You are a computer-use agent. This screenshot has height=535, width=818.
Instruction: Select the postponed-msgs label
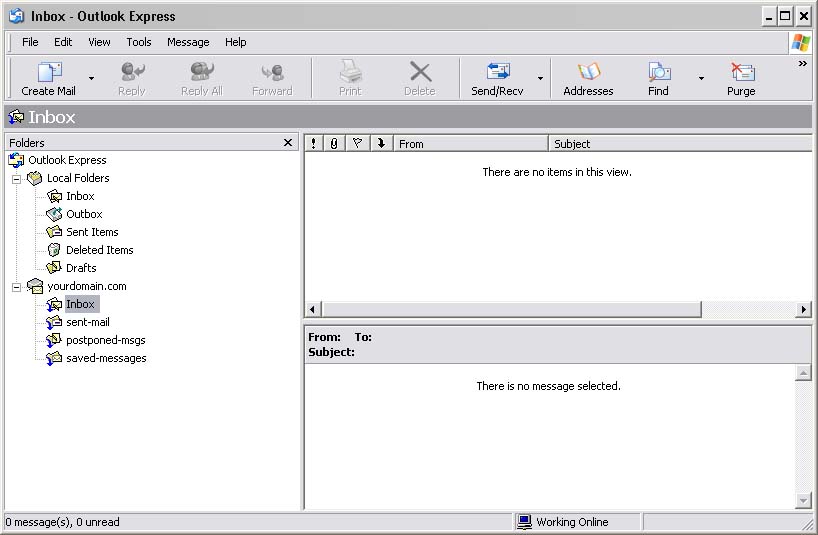[x=106, y=341]
